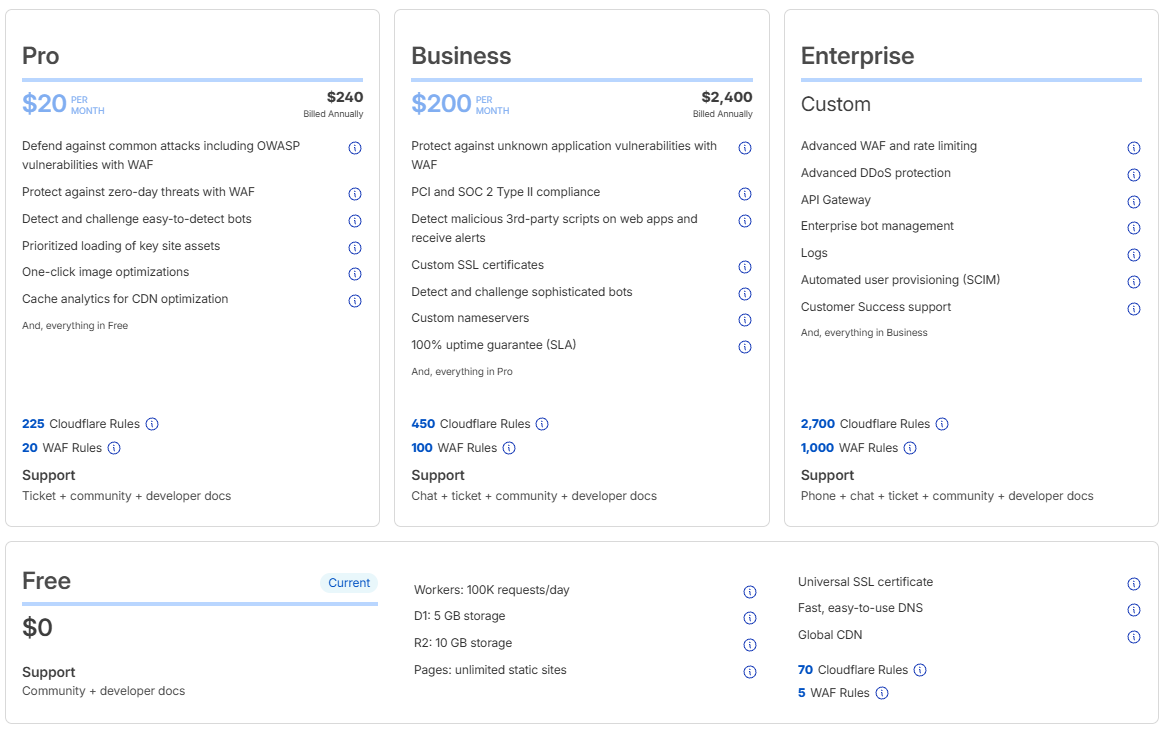Click the 2,700 Cloudflare Rules count
Image resolution: width=1168 pixels, height=731 pixels.
point(818,424)
